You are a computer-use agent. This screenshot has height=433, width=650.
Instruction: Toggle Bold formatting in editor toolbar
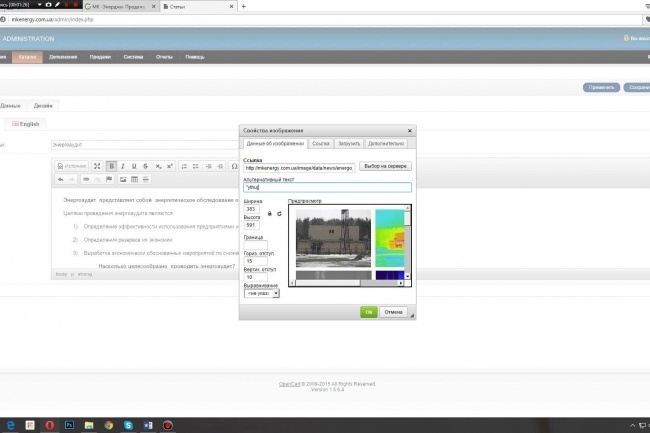[111, 166]
